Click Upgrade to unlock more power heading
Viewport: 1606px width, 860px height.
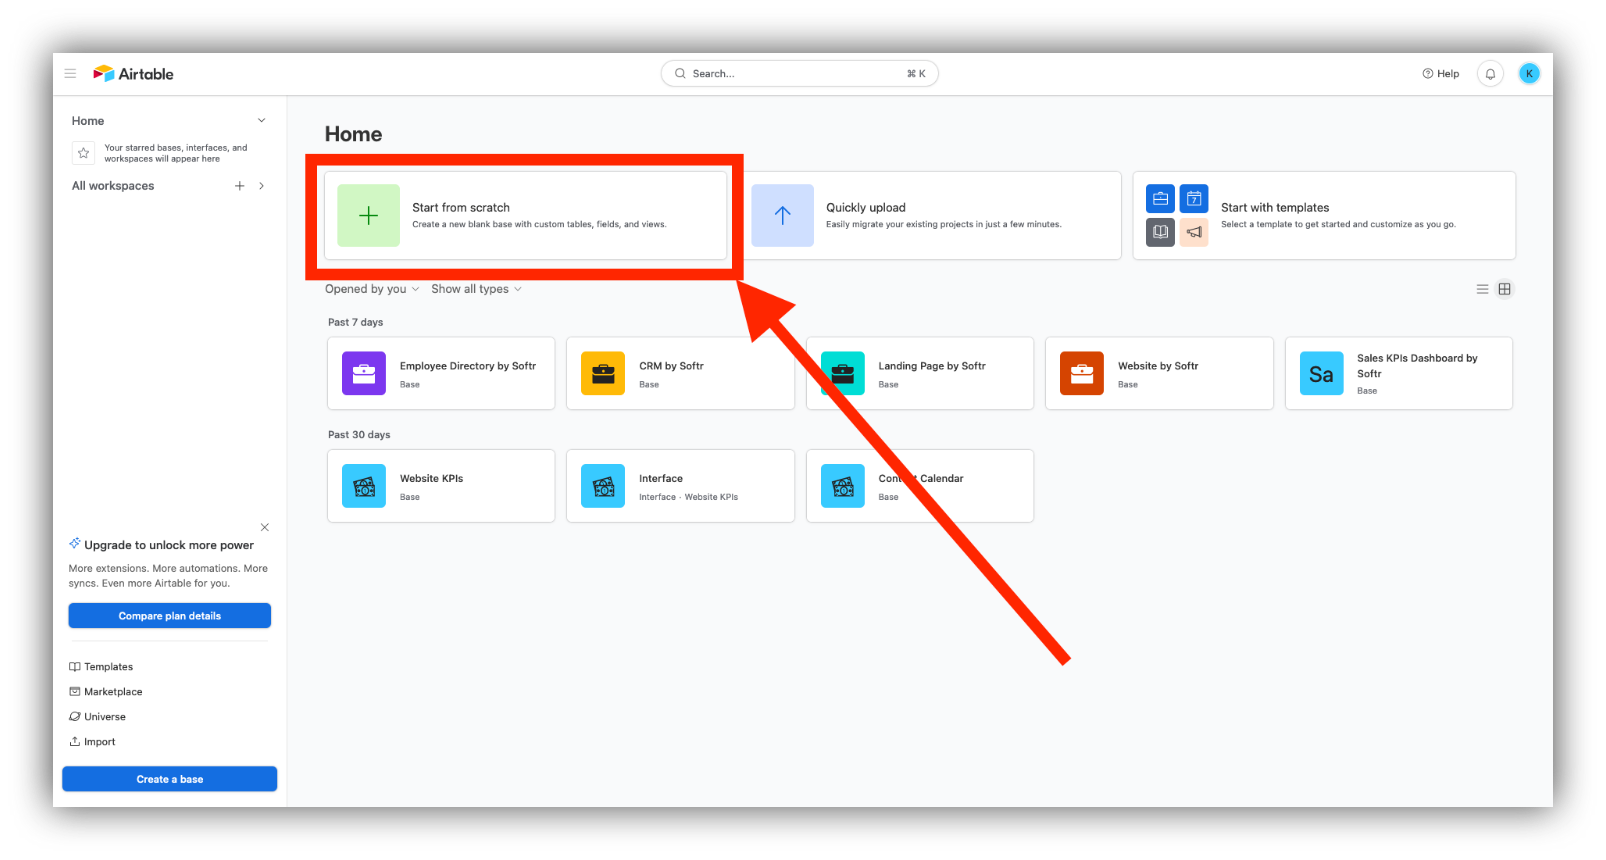point(169,545)
